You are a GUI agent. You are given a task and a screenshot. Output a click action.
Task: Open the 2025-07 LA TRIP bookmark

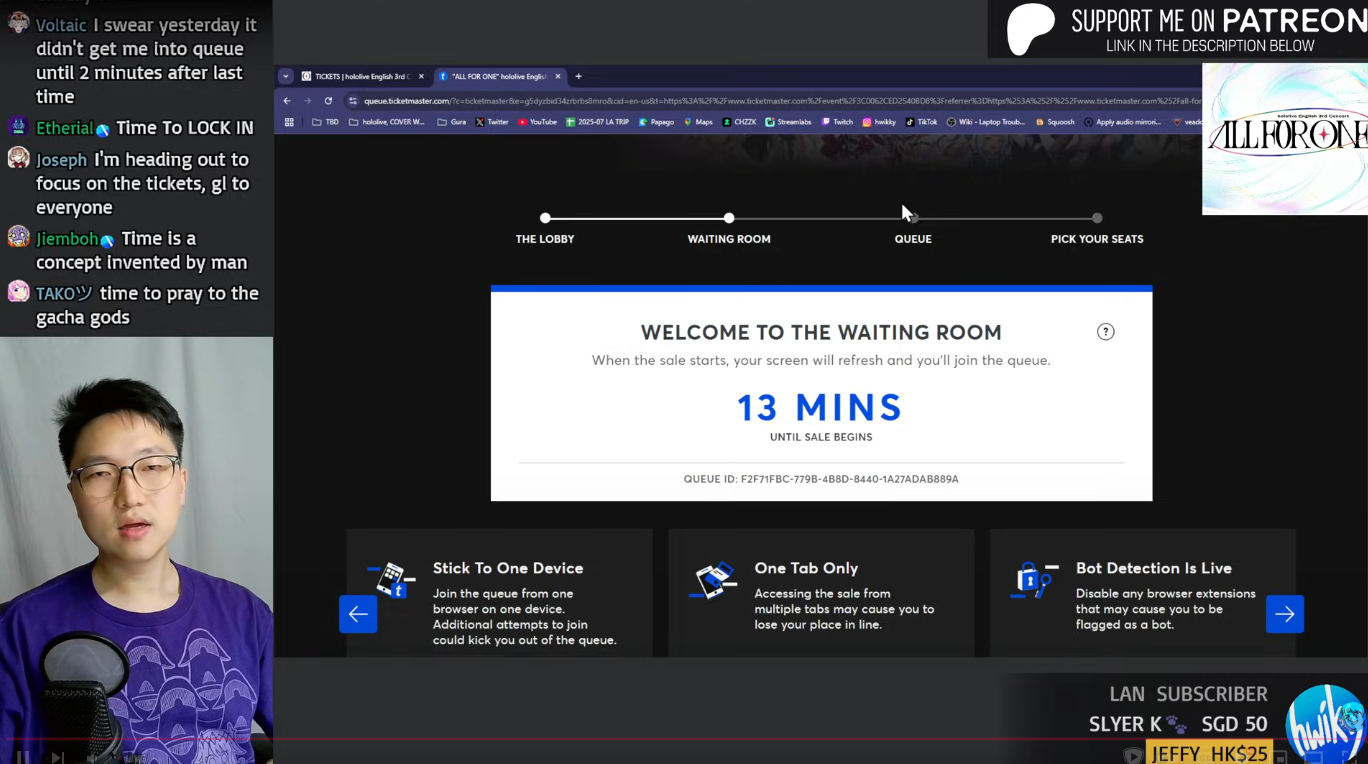598,122
